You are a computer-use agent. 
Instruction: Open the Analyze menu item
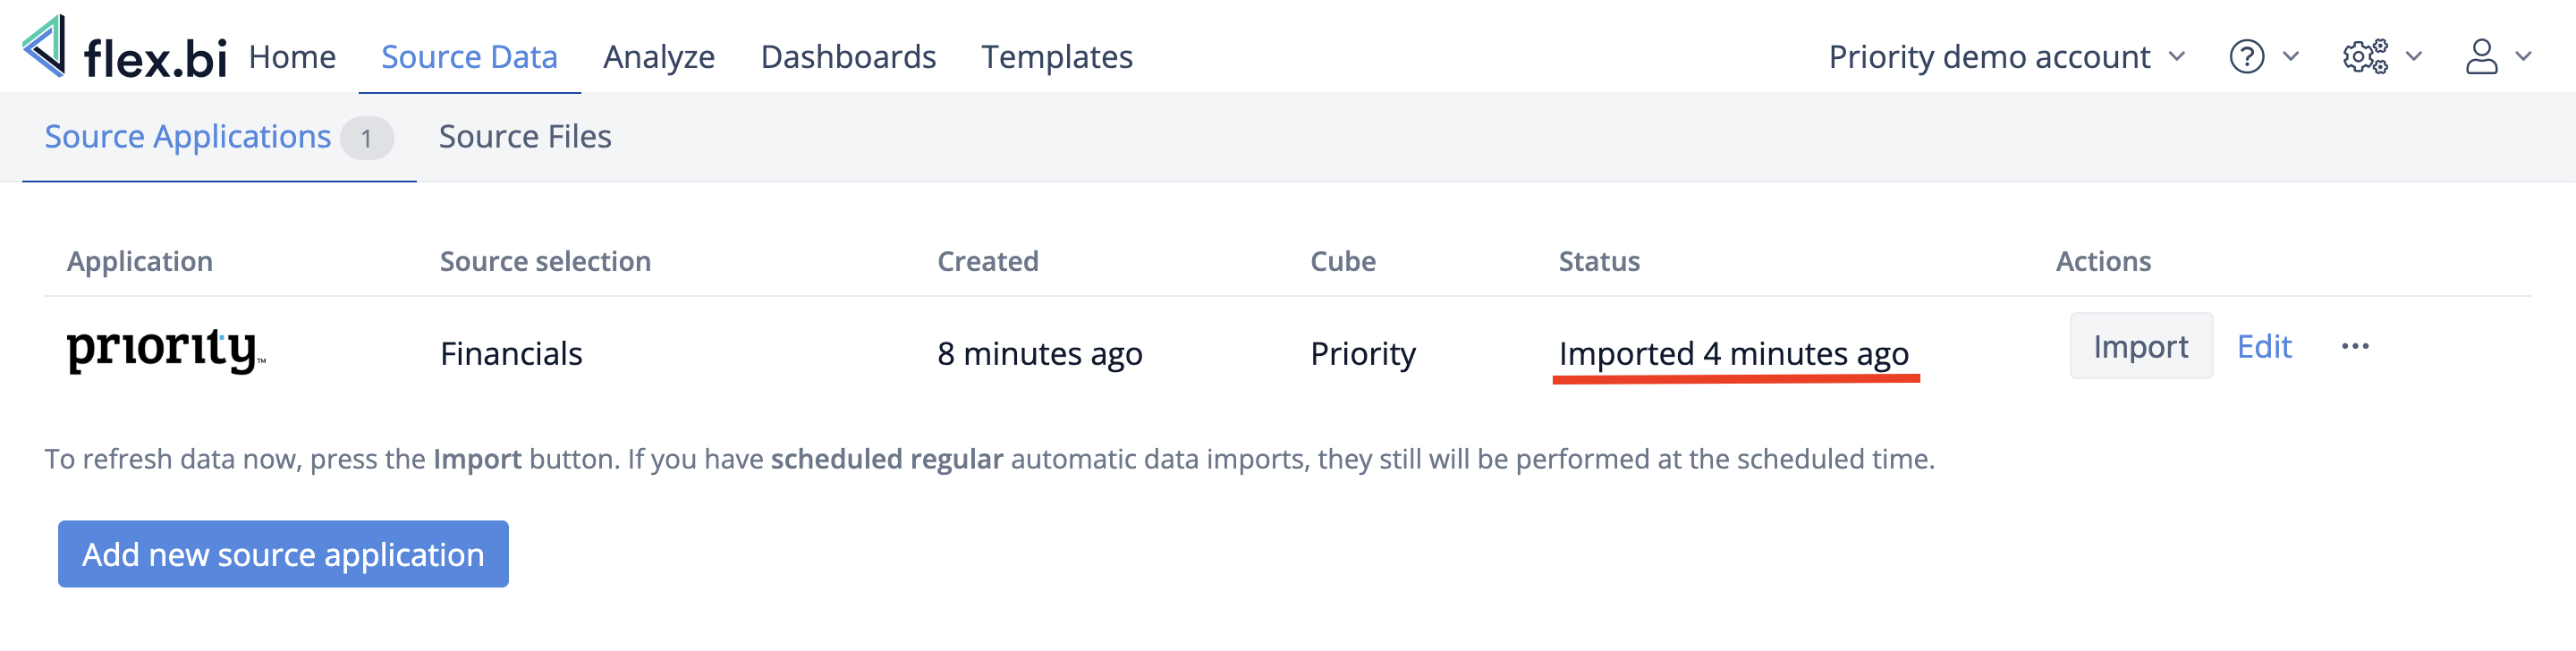coord(659,57)
